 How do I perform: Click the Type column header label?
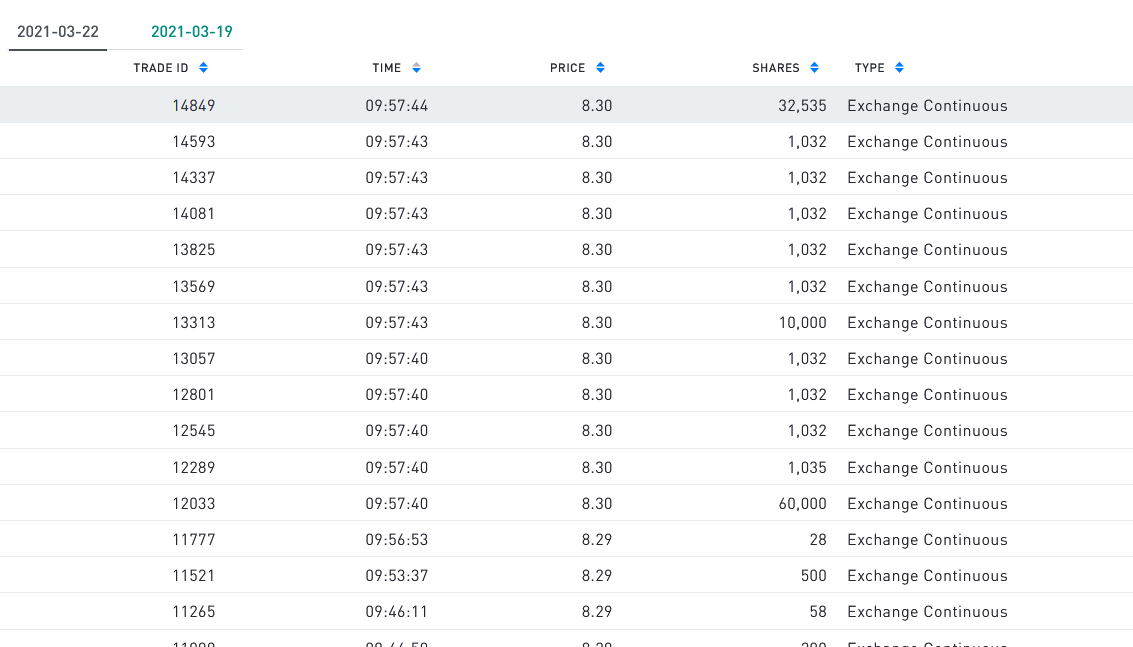pyautogui.click(x=870, y=68)
